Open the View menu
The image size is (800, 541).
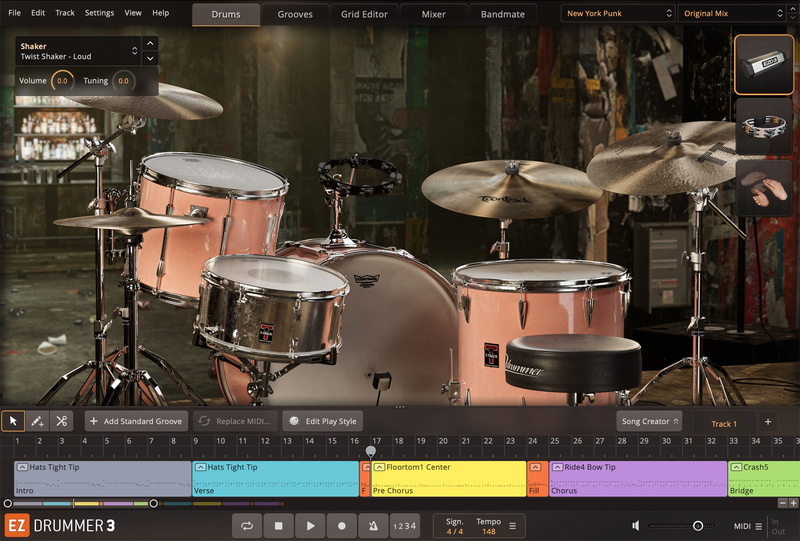click(x=133, y=13)
